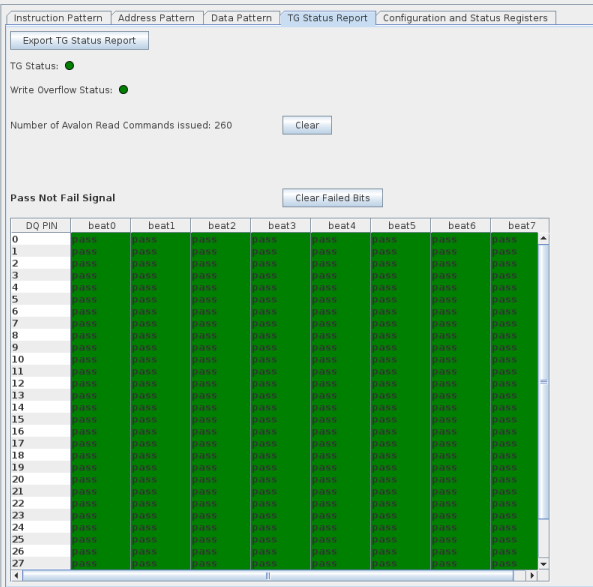This screenshot has width=593, height=587.
Task: Click the horizontal scrollbar thumb under the table
Action: tap(268, 576)
